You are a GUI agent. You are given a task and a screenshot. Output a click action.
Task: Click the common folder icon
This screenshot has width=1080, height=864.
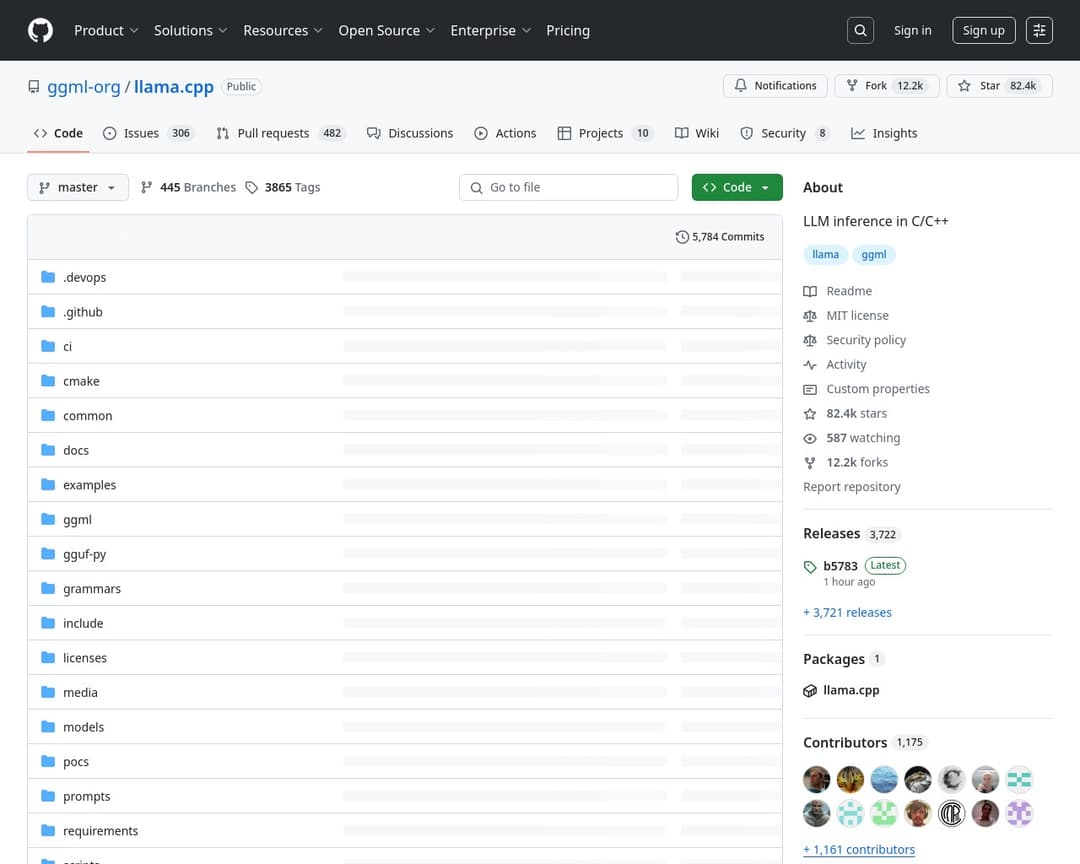point(48,415)
